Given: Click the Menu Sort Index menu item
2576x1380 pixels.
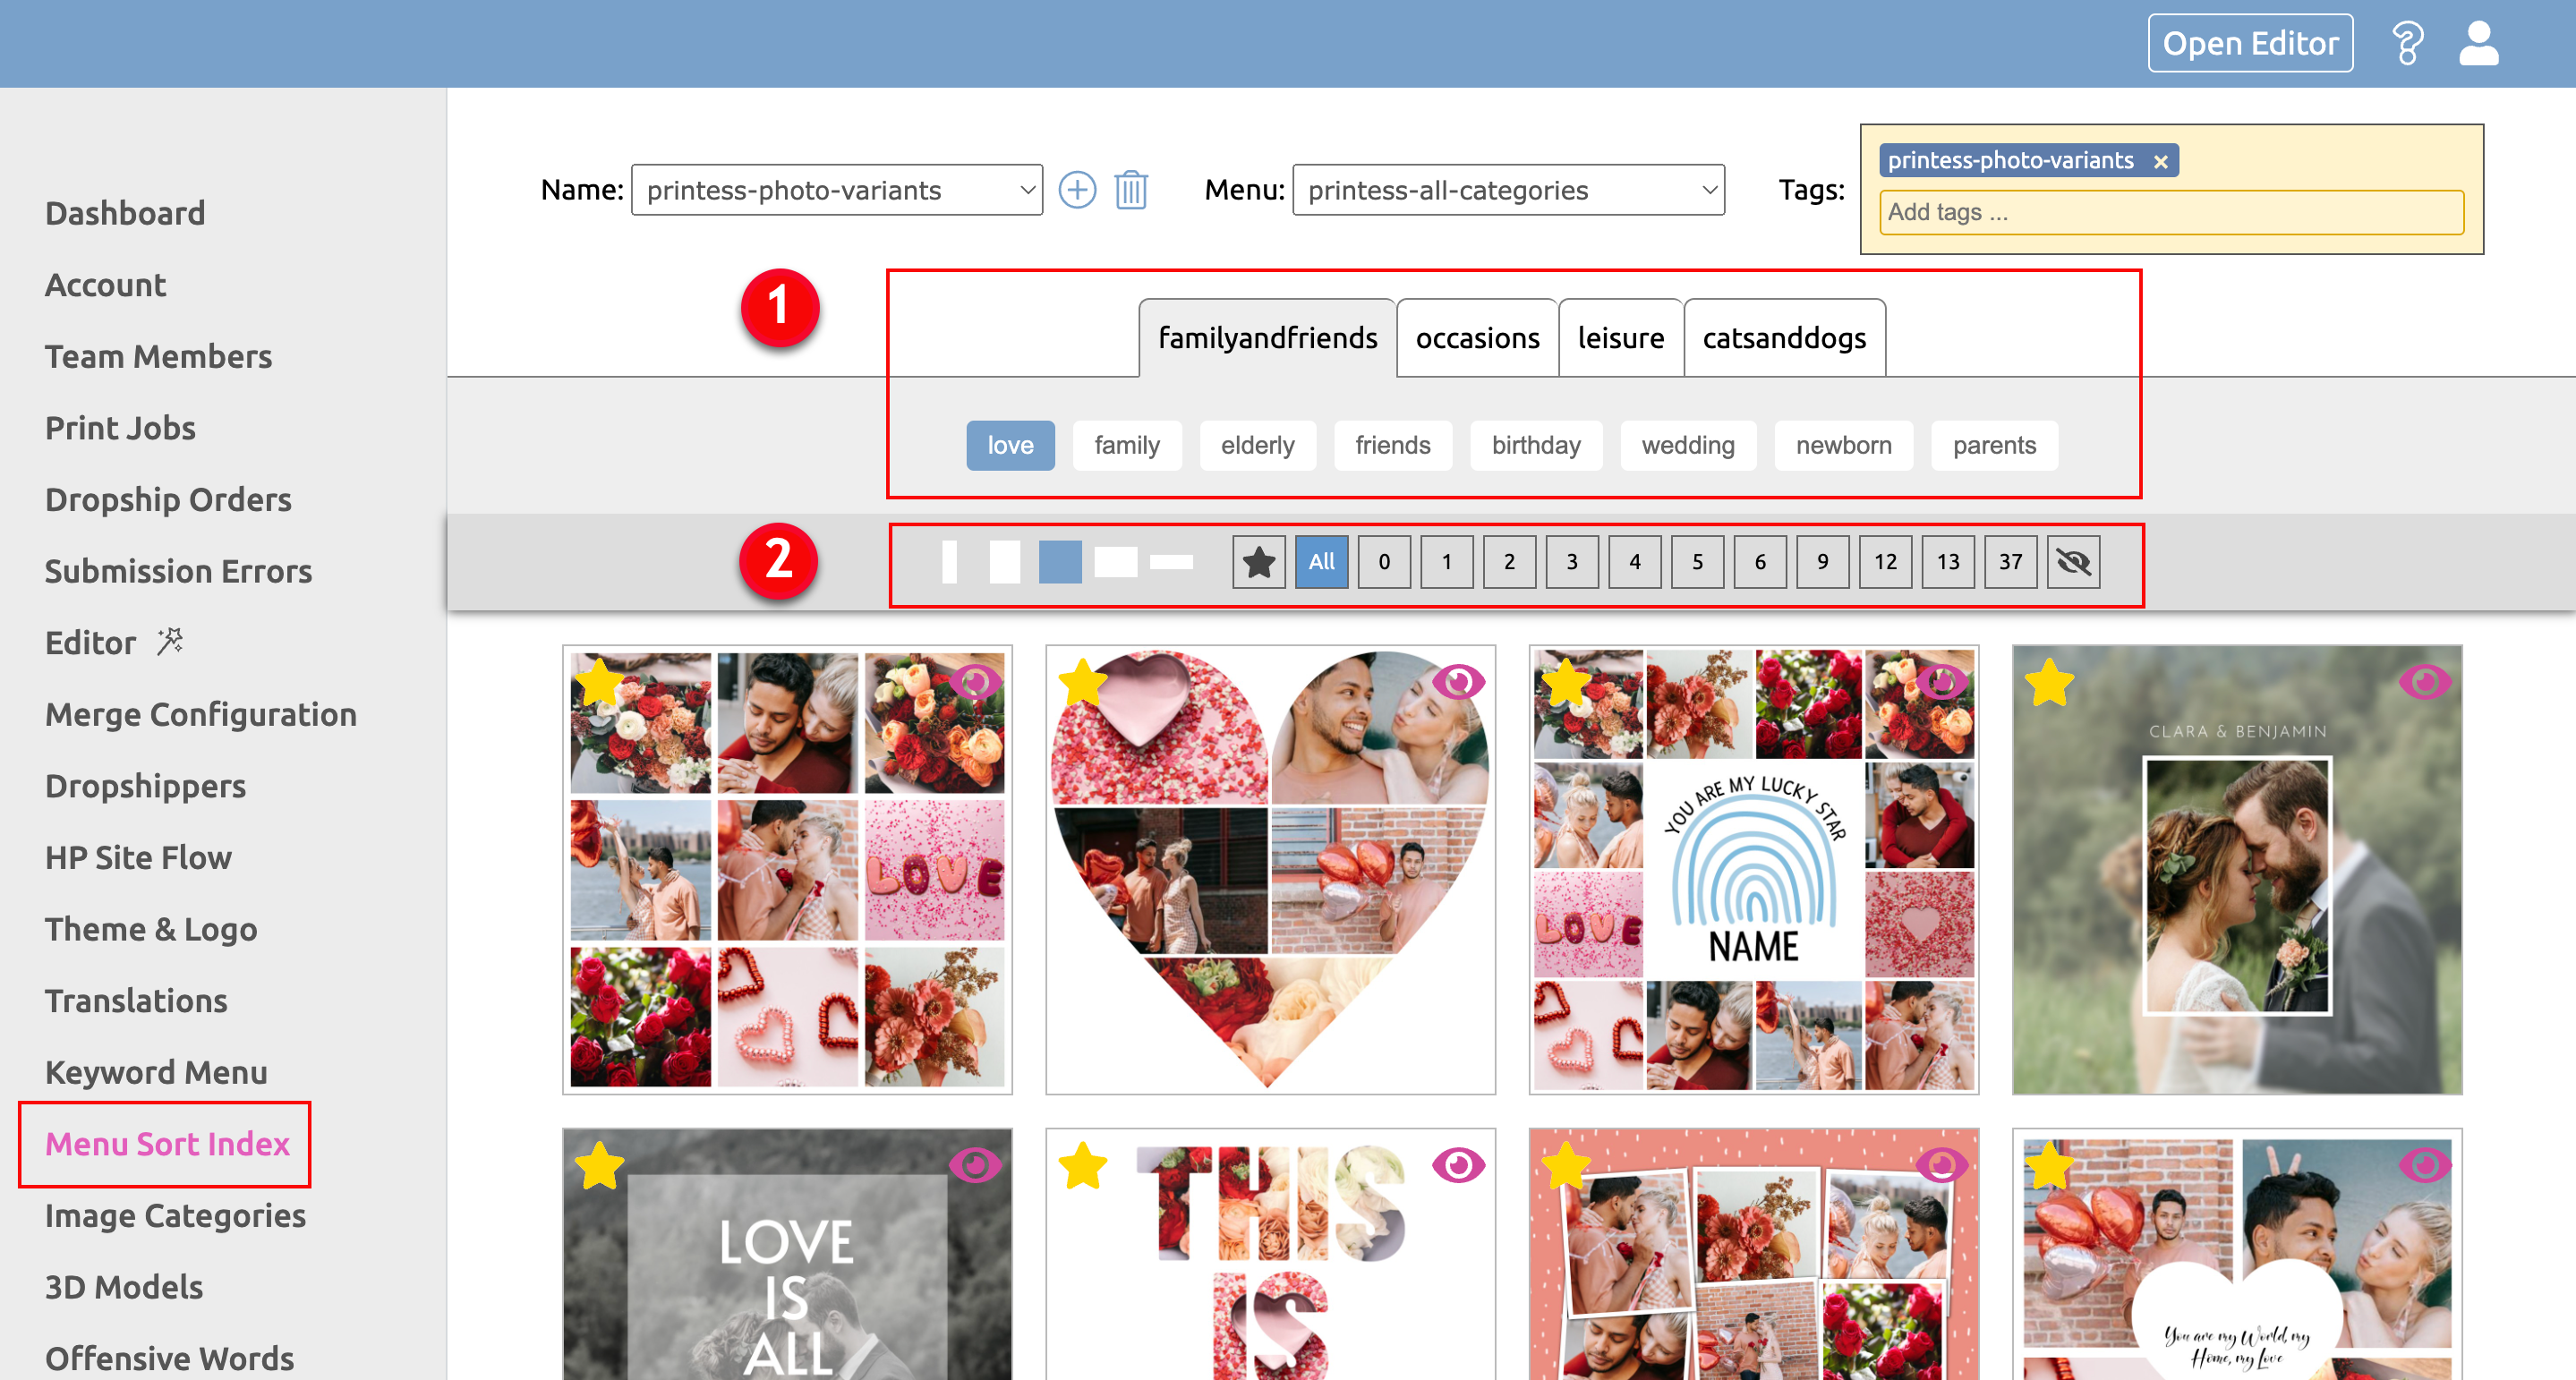Looking at the screenshot, I should tap(167, 1143).
